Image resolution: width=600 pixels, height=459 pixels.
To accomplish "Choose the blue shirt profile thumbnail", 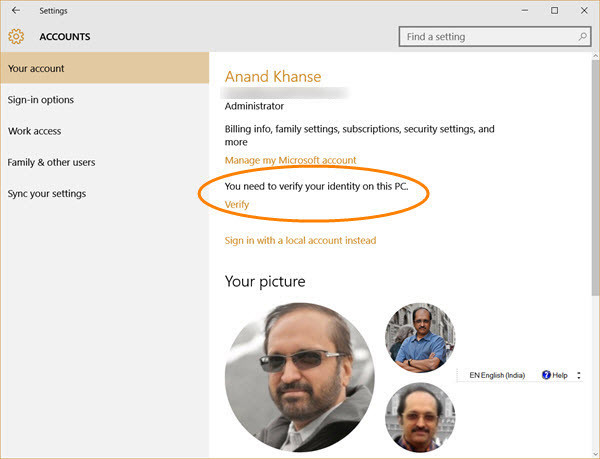I will [x=420, y=338].
